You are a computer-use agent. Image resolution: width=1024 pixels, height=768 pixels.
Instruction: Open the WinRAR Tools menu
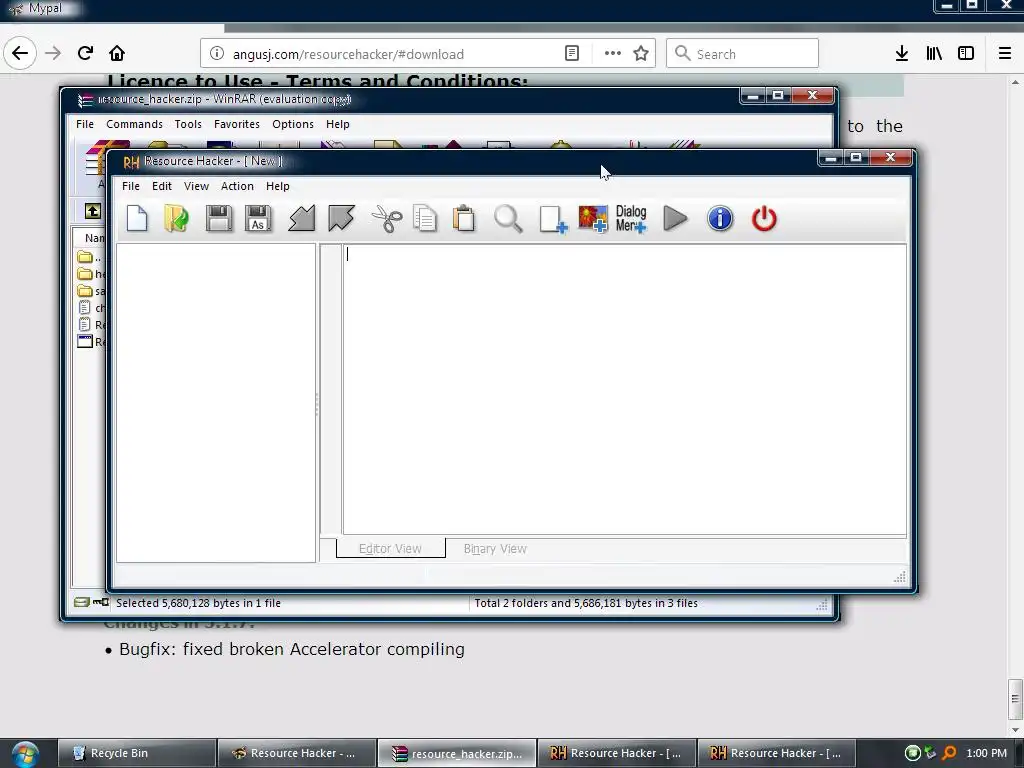(x=188, y=124)
